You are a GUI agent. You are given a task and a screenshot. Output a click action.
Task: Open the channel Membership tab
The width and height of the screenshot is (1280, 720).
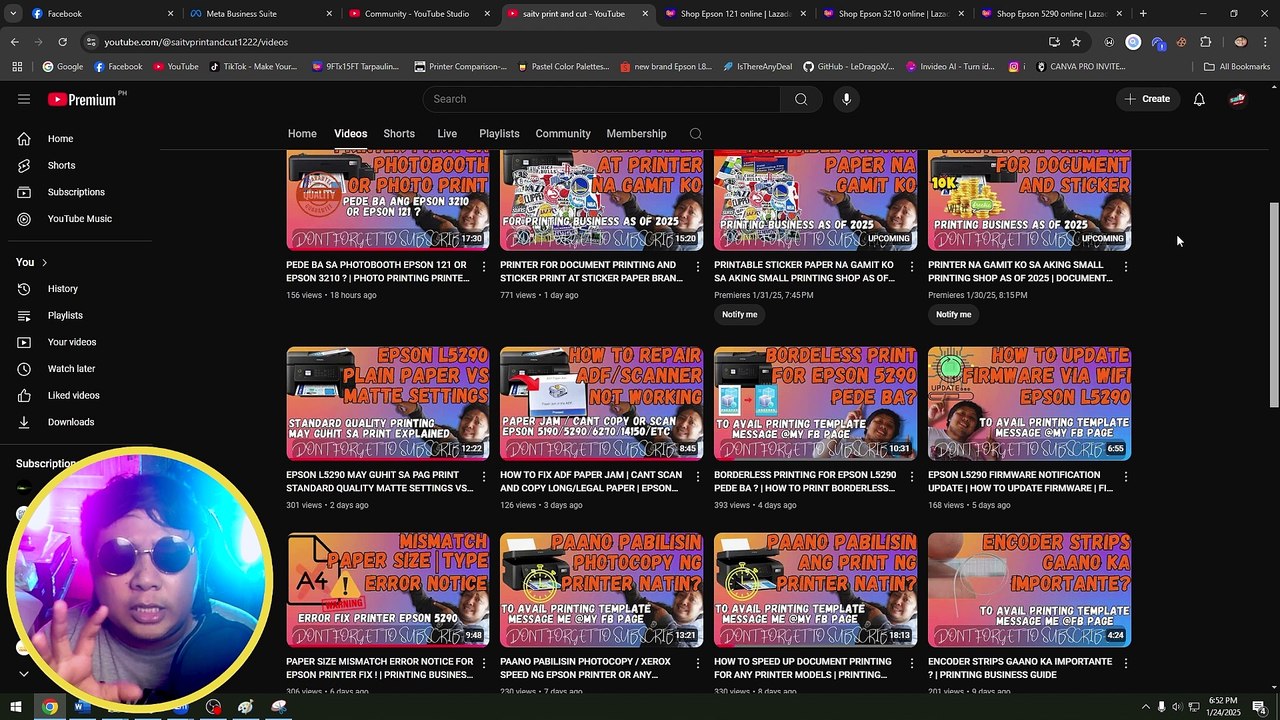[636, 134]
